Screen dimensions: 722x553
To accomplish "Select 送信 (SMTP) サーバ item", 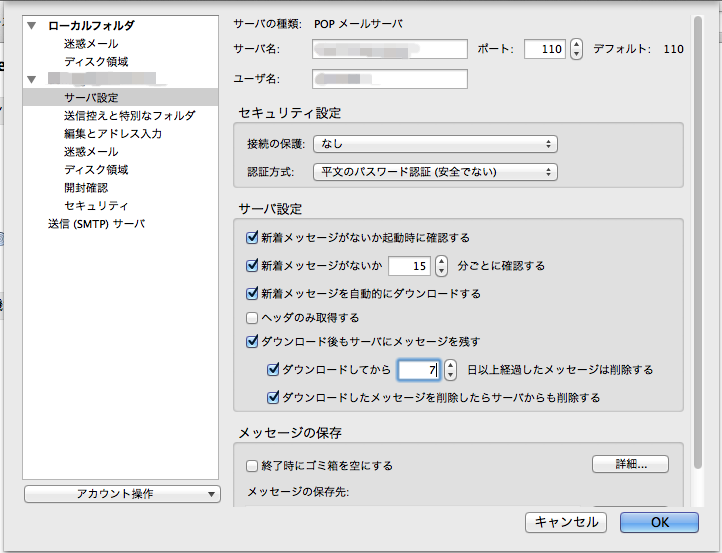I will point(96,224).
